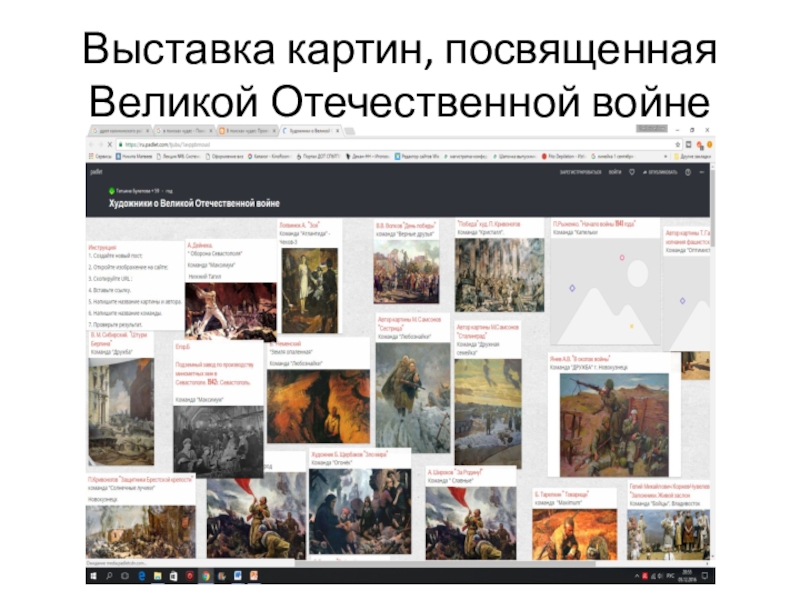Click the Инструкция post heading
This screenshot has width=800, height=600.
pyautogui.click(x=103, y=247)
